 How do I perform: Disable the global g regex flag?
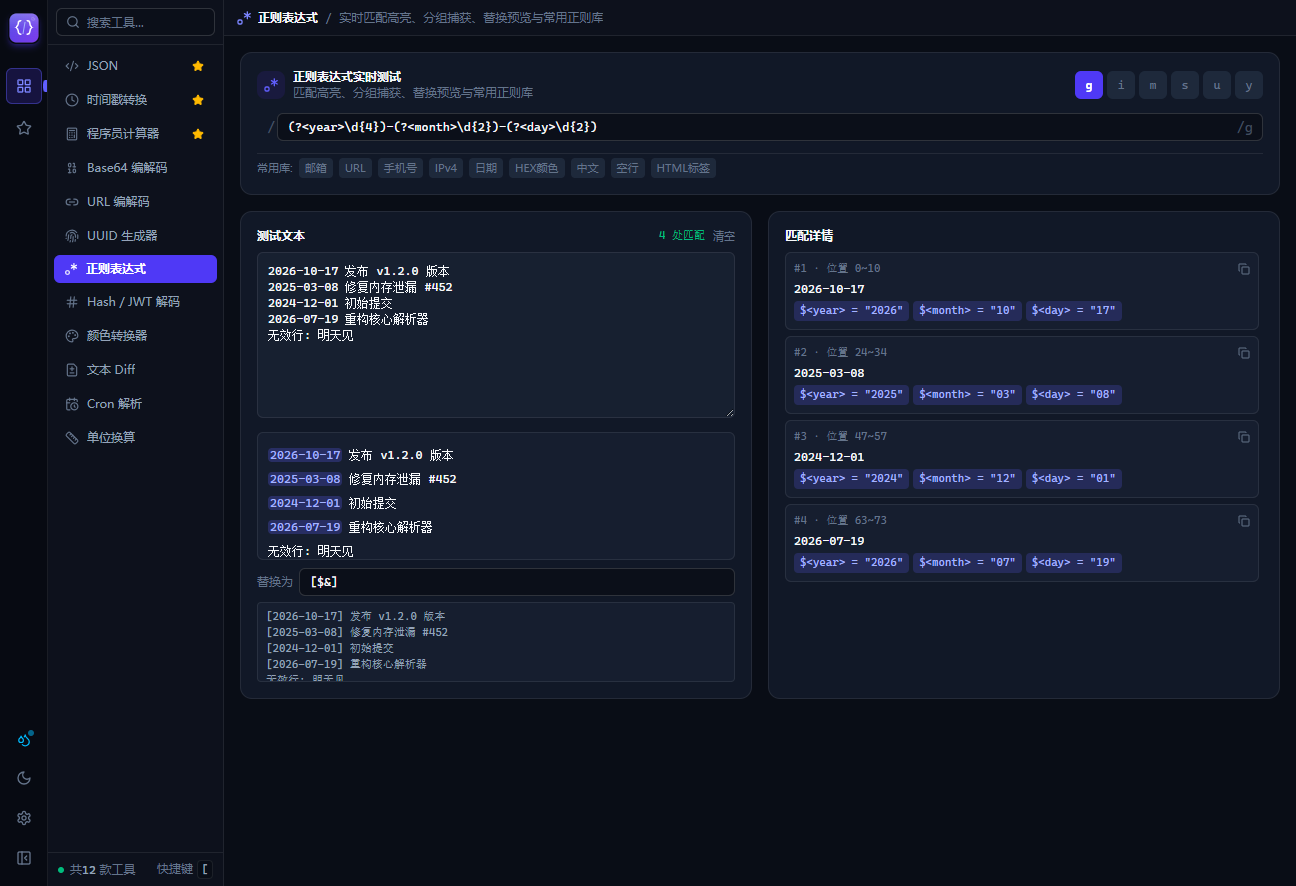click(x=1089, y=85)
